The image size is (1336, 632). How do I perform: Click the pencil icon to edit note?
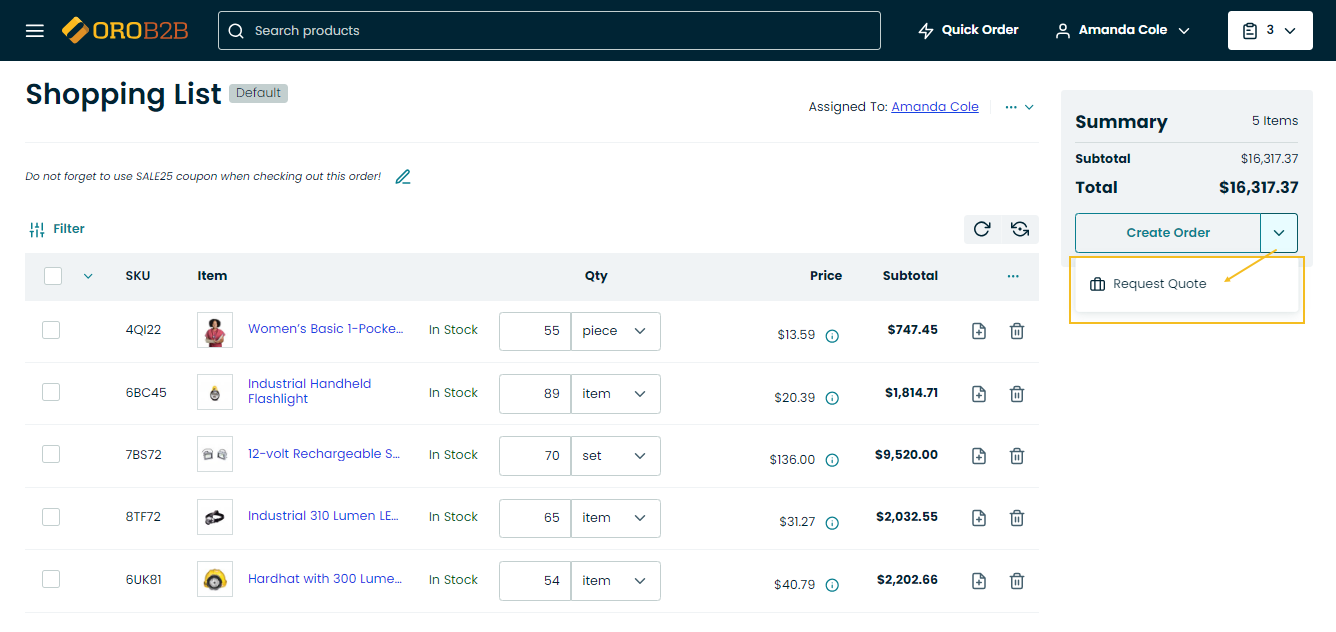tap(403, 177)
